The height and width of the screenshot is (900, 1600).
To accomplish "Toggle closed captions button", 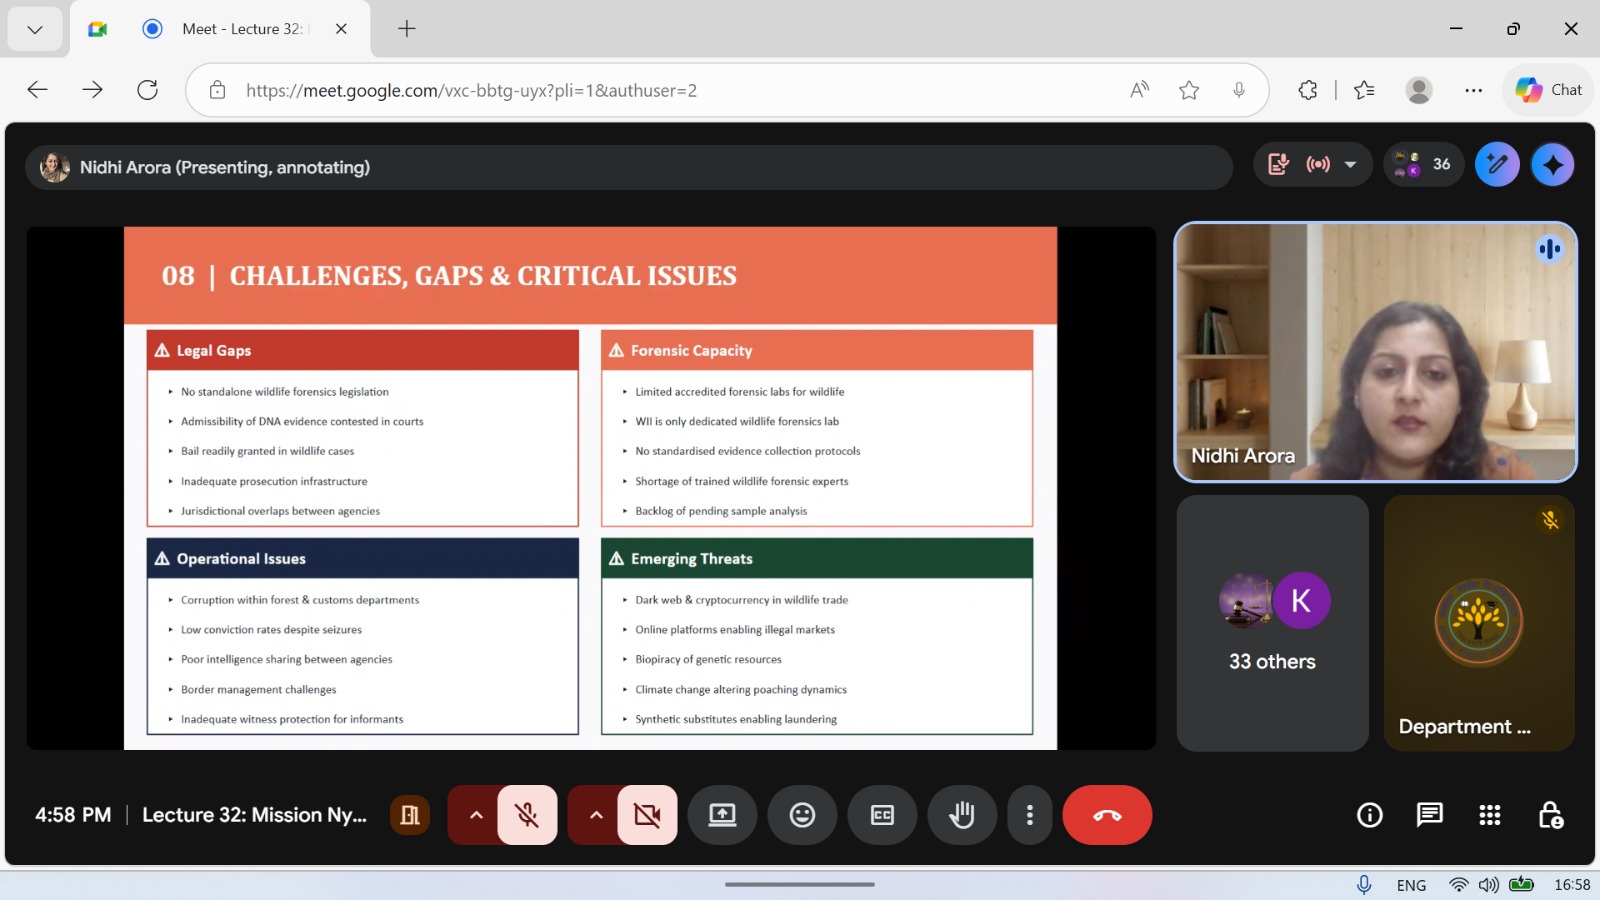I will point(882,815).
